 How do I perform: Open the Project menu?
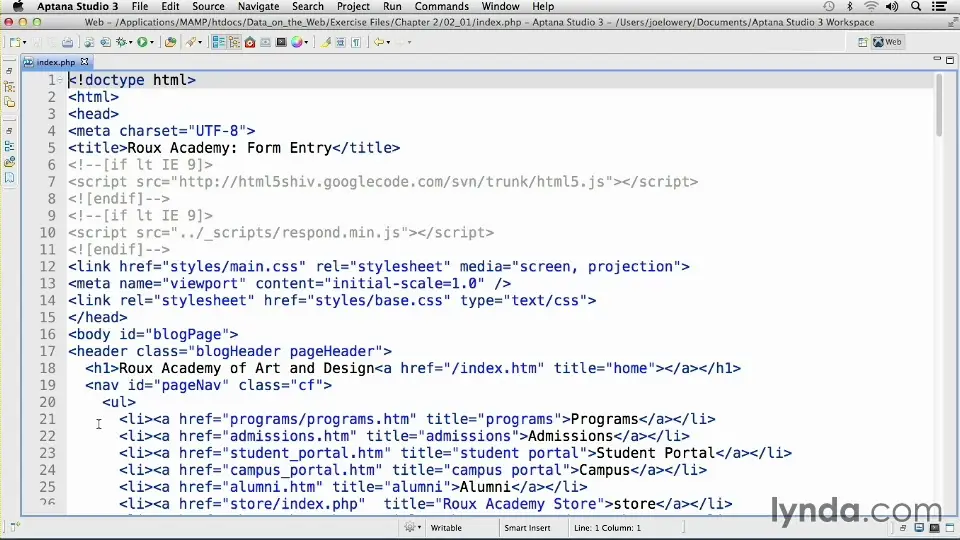(x=353, y=7)
